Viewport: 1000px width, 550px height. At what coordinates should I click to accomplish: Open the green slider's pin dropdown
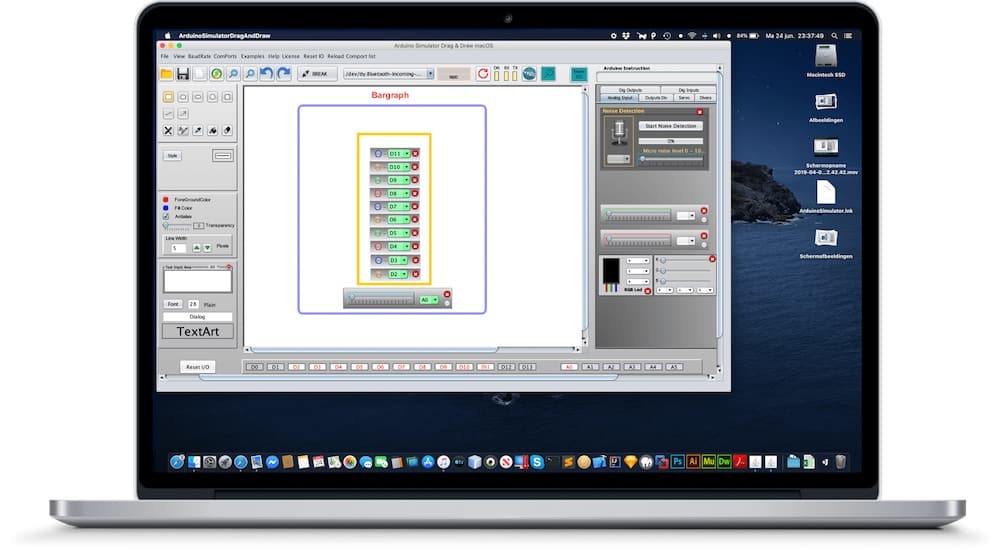(x=686, y=216)
